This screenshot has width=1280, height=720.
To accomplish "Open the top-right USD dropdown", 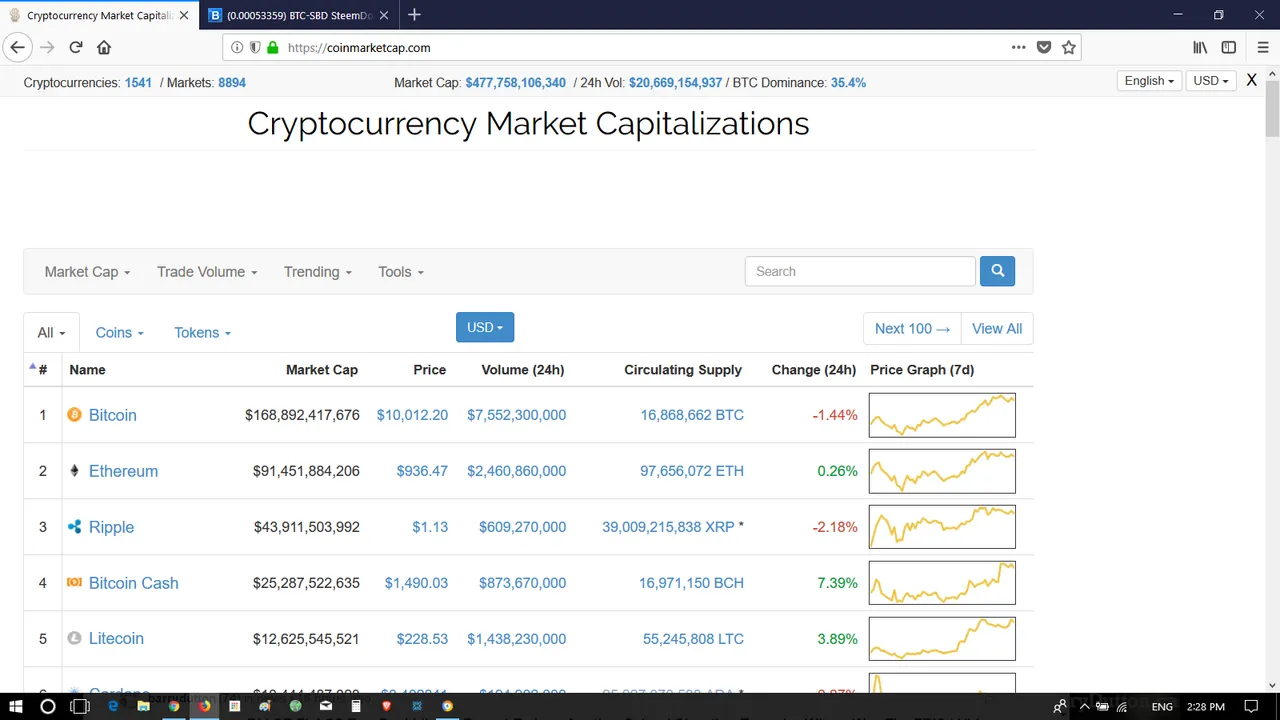I will [1211, 81].
